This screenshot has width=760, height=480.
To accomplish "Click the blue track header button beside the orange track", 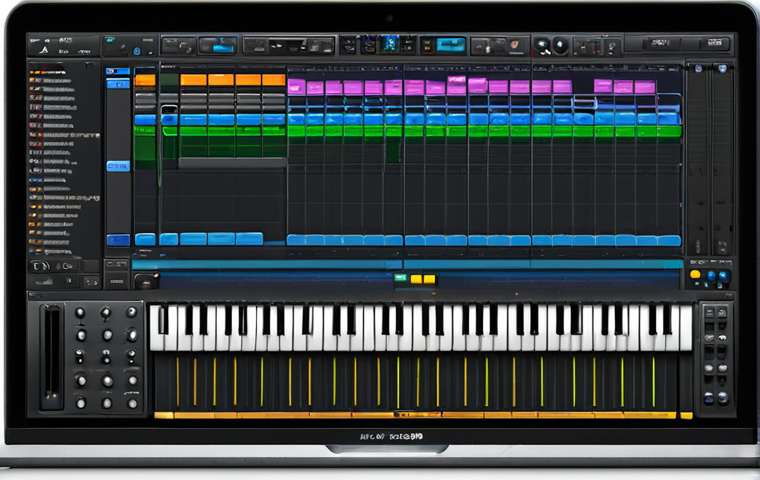I will 118,84.
